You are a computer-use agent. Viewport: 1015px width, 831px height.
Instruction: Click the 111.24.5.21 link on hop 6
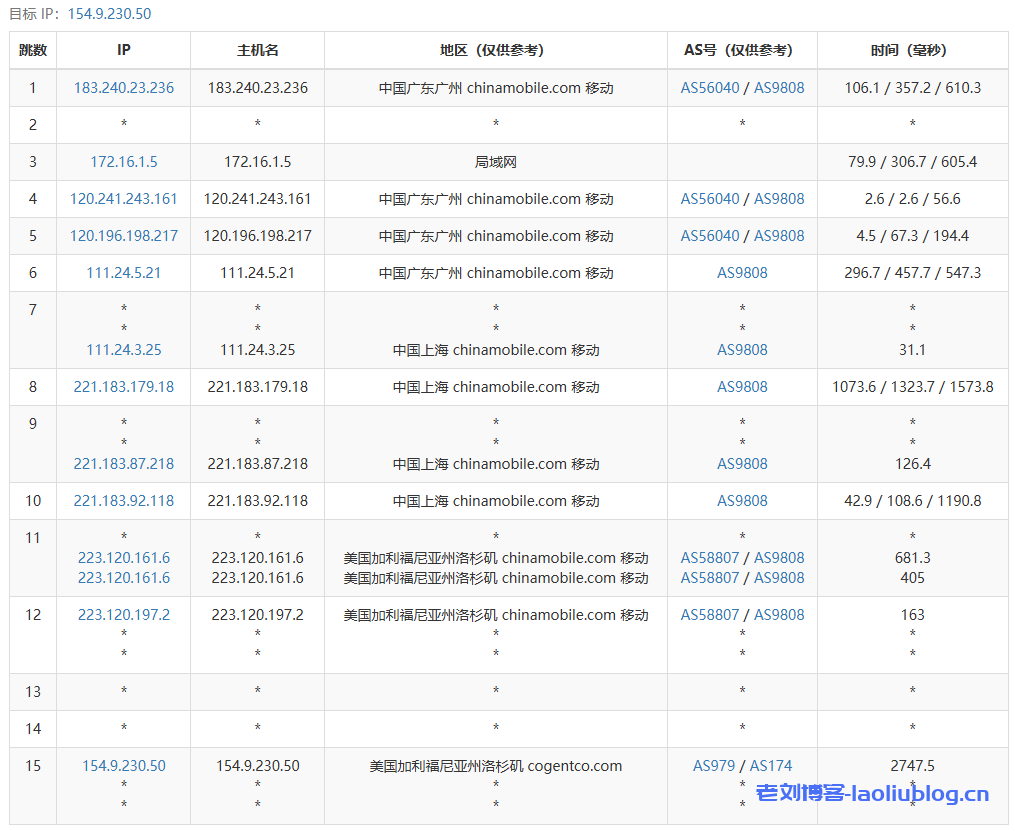pyautogui.click(x=123, y=272)
